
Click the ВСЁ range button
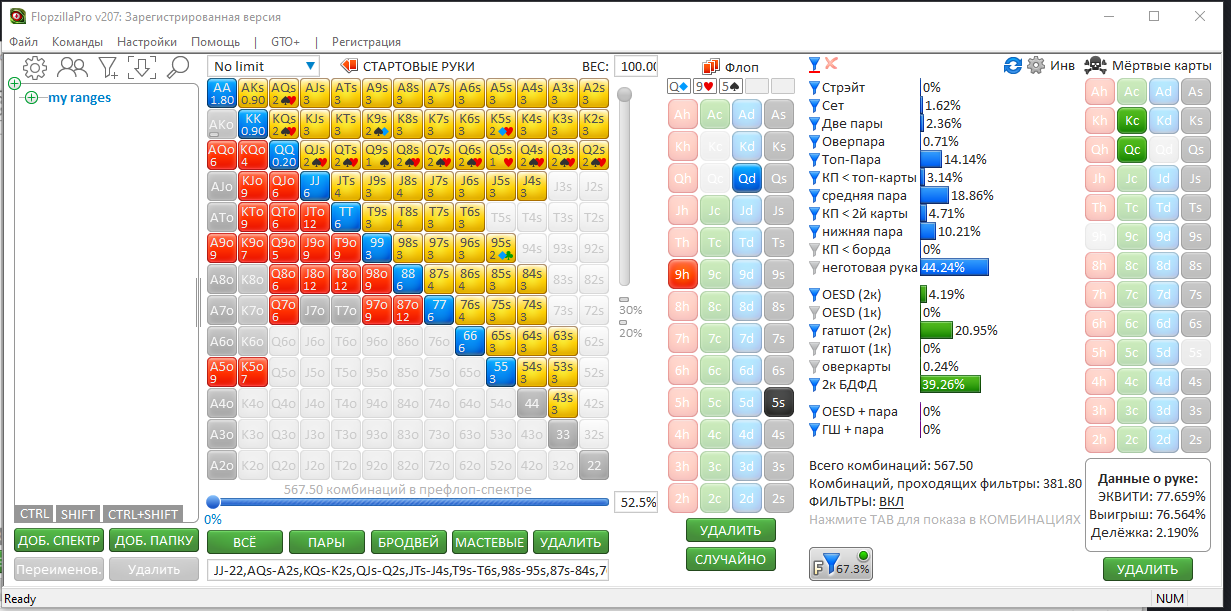[244, 542]
